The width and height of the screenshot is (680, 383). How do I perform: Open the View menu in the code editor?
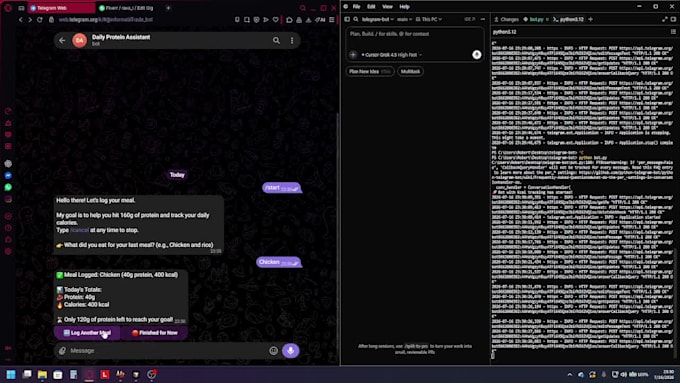tap(387, 7)
